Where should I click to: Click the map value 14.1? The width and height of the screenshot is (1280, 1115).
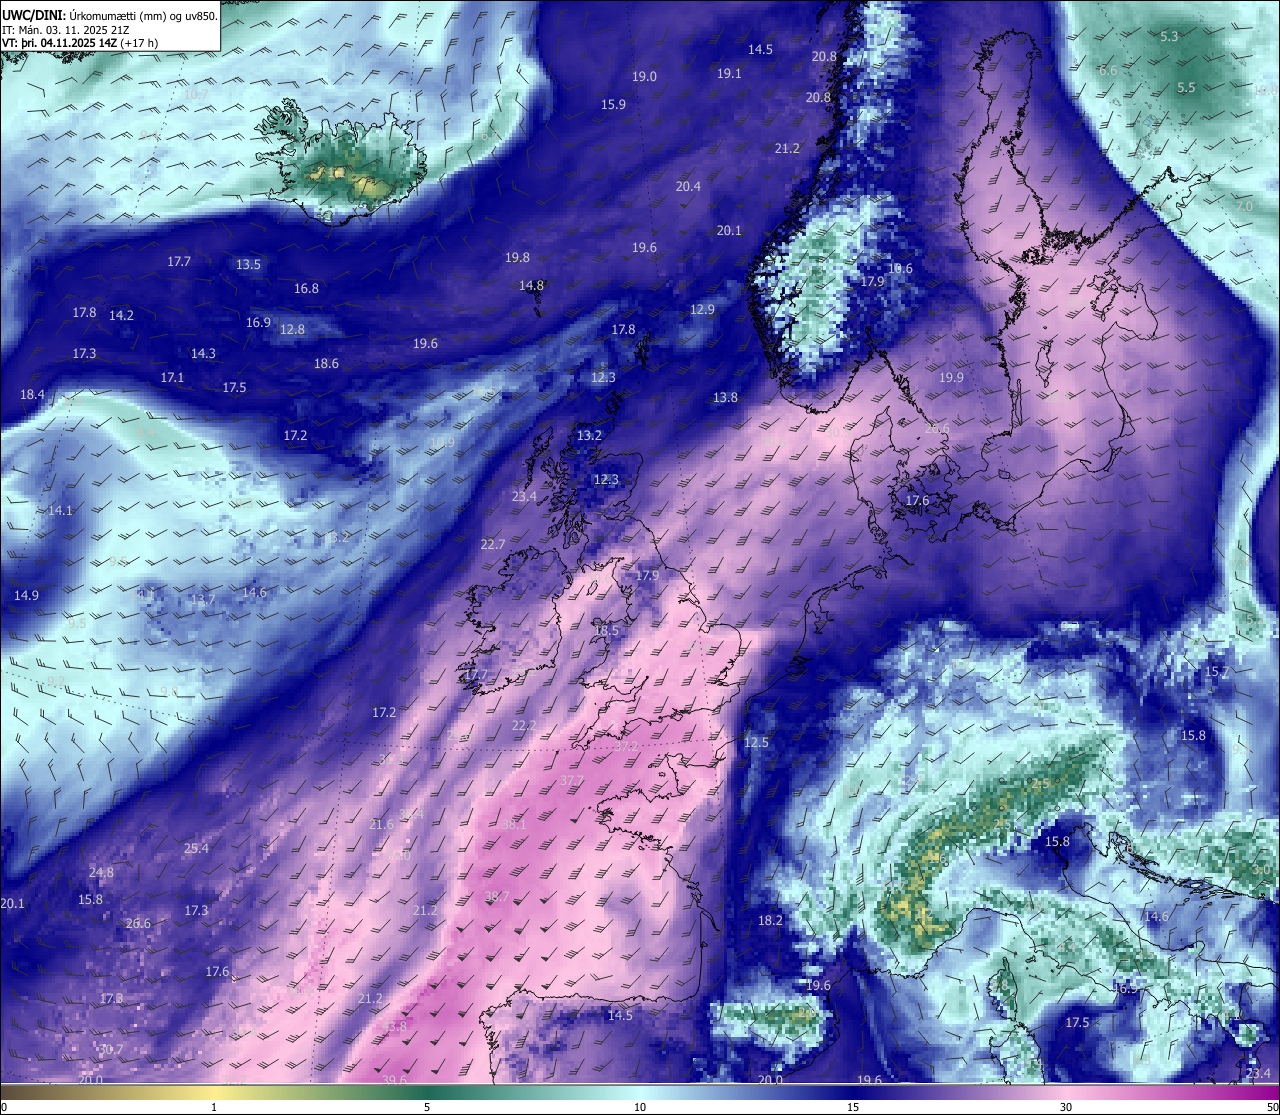60,511
